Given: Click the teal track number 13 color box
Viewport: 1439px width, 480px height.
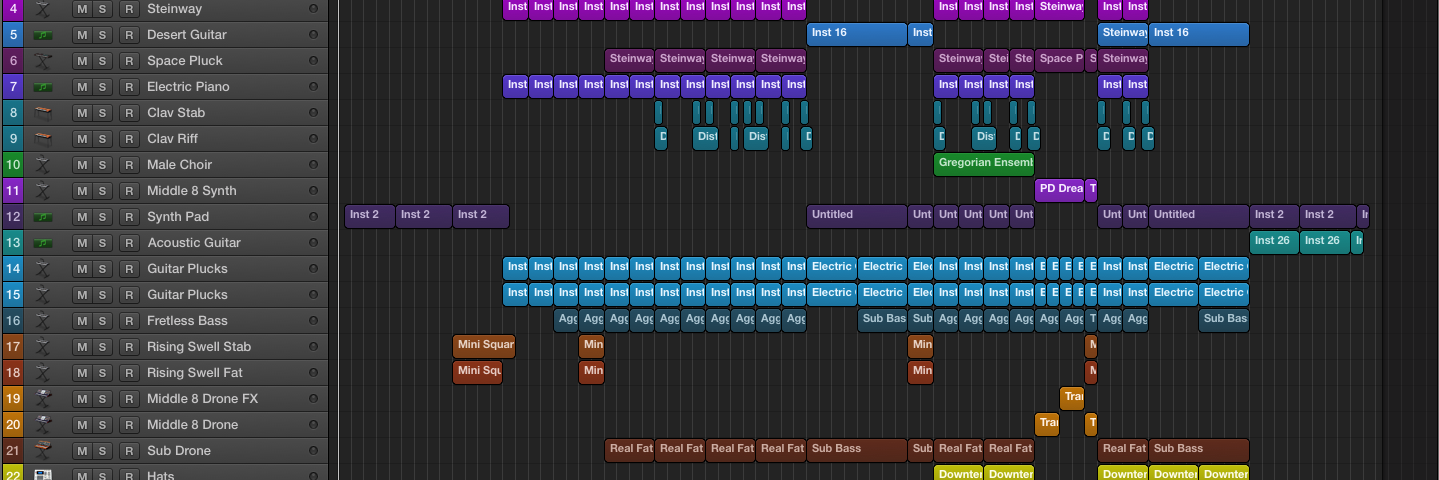Looking at the screenshot, I should point(13,242).
